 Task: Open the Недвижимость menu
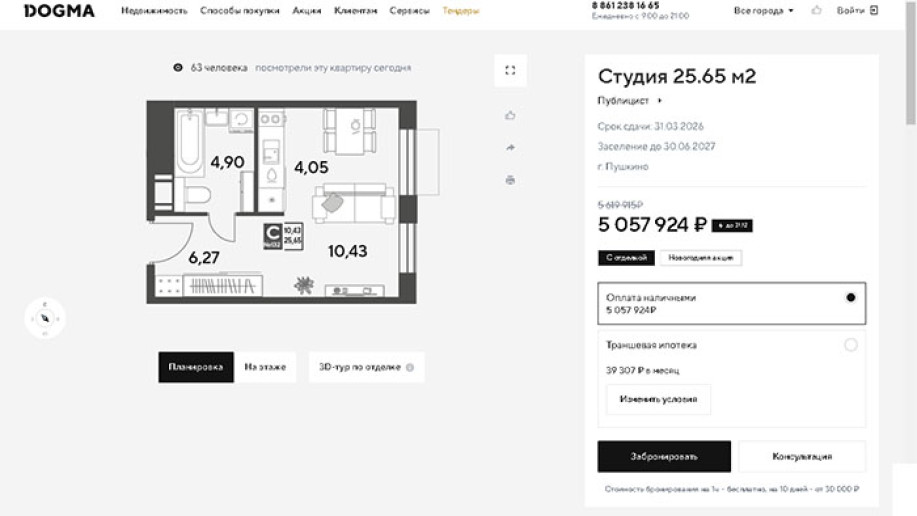pyautogui.click(x=154, y=11)
